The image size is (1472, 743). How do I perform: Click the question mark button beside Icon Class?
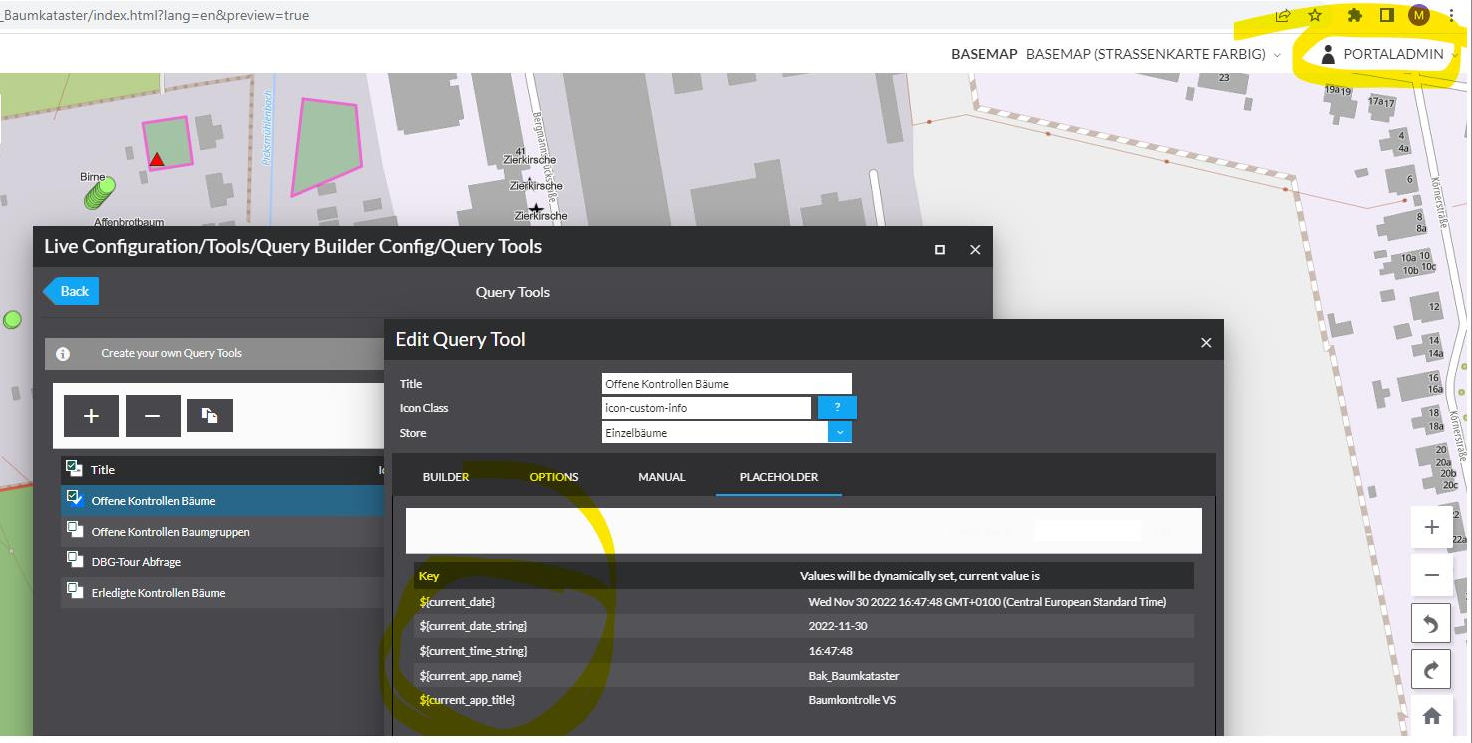click(x=836, y=407)
